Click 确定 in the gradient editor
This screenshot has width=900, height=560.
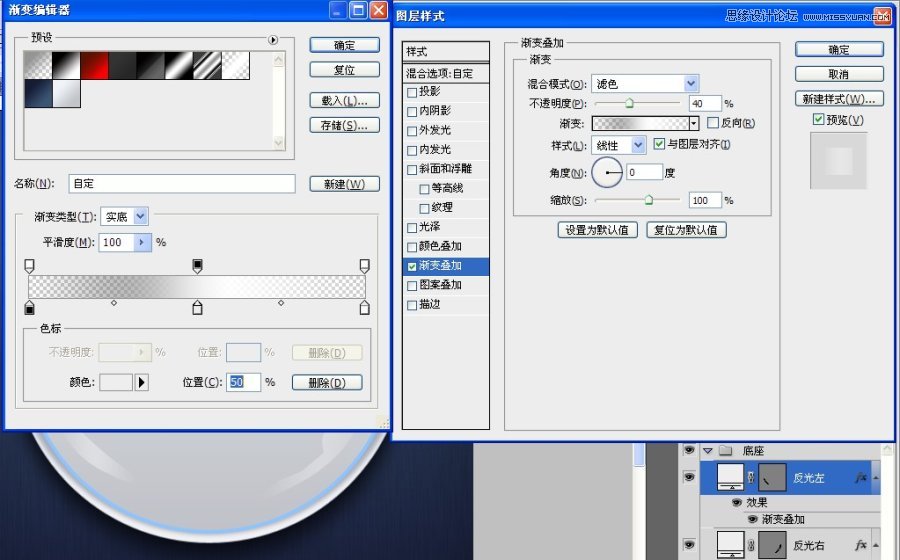pos(344,45)
